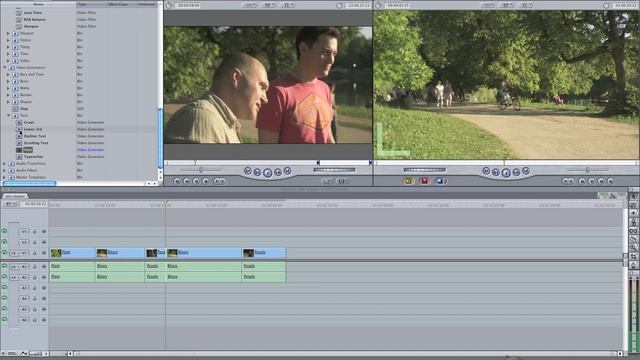640x360 pixels.
Task: Open the Viewer zoom percentage pop-up
Action: coord(249,5)
